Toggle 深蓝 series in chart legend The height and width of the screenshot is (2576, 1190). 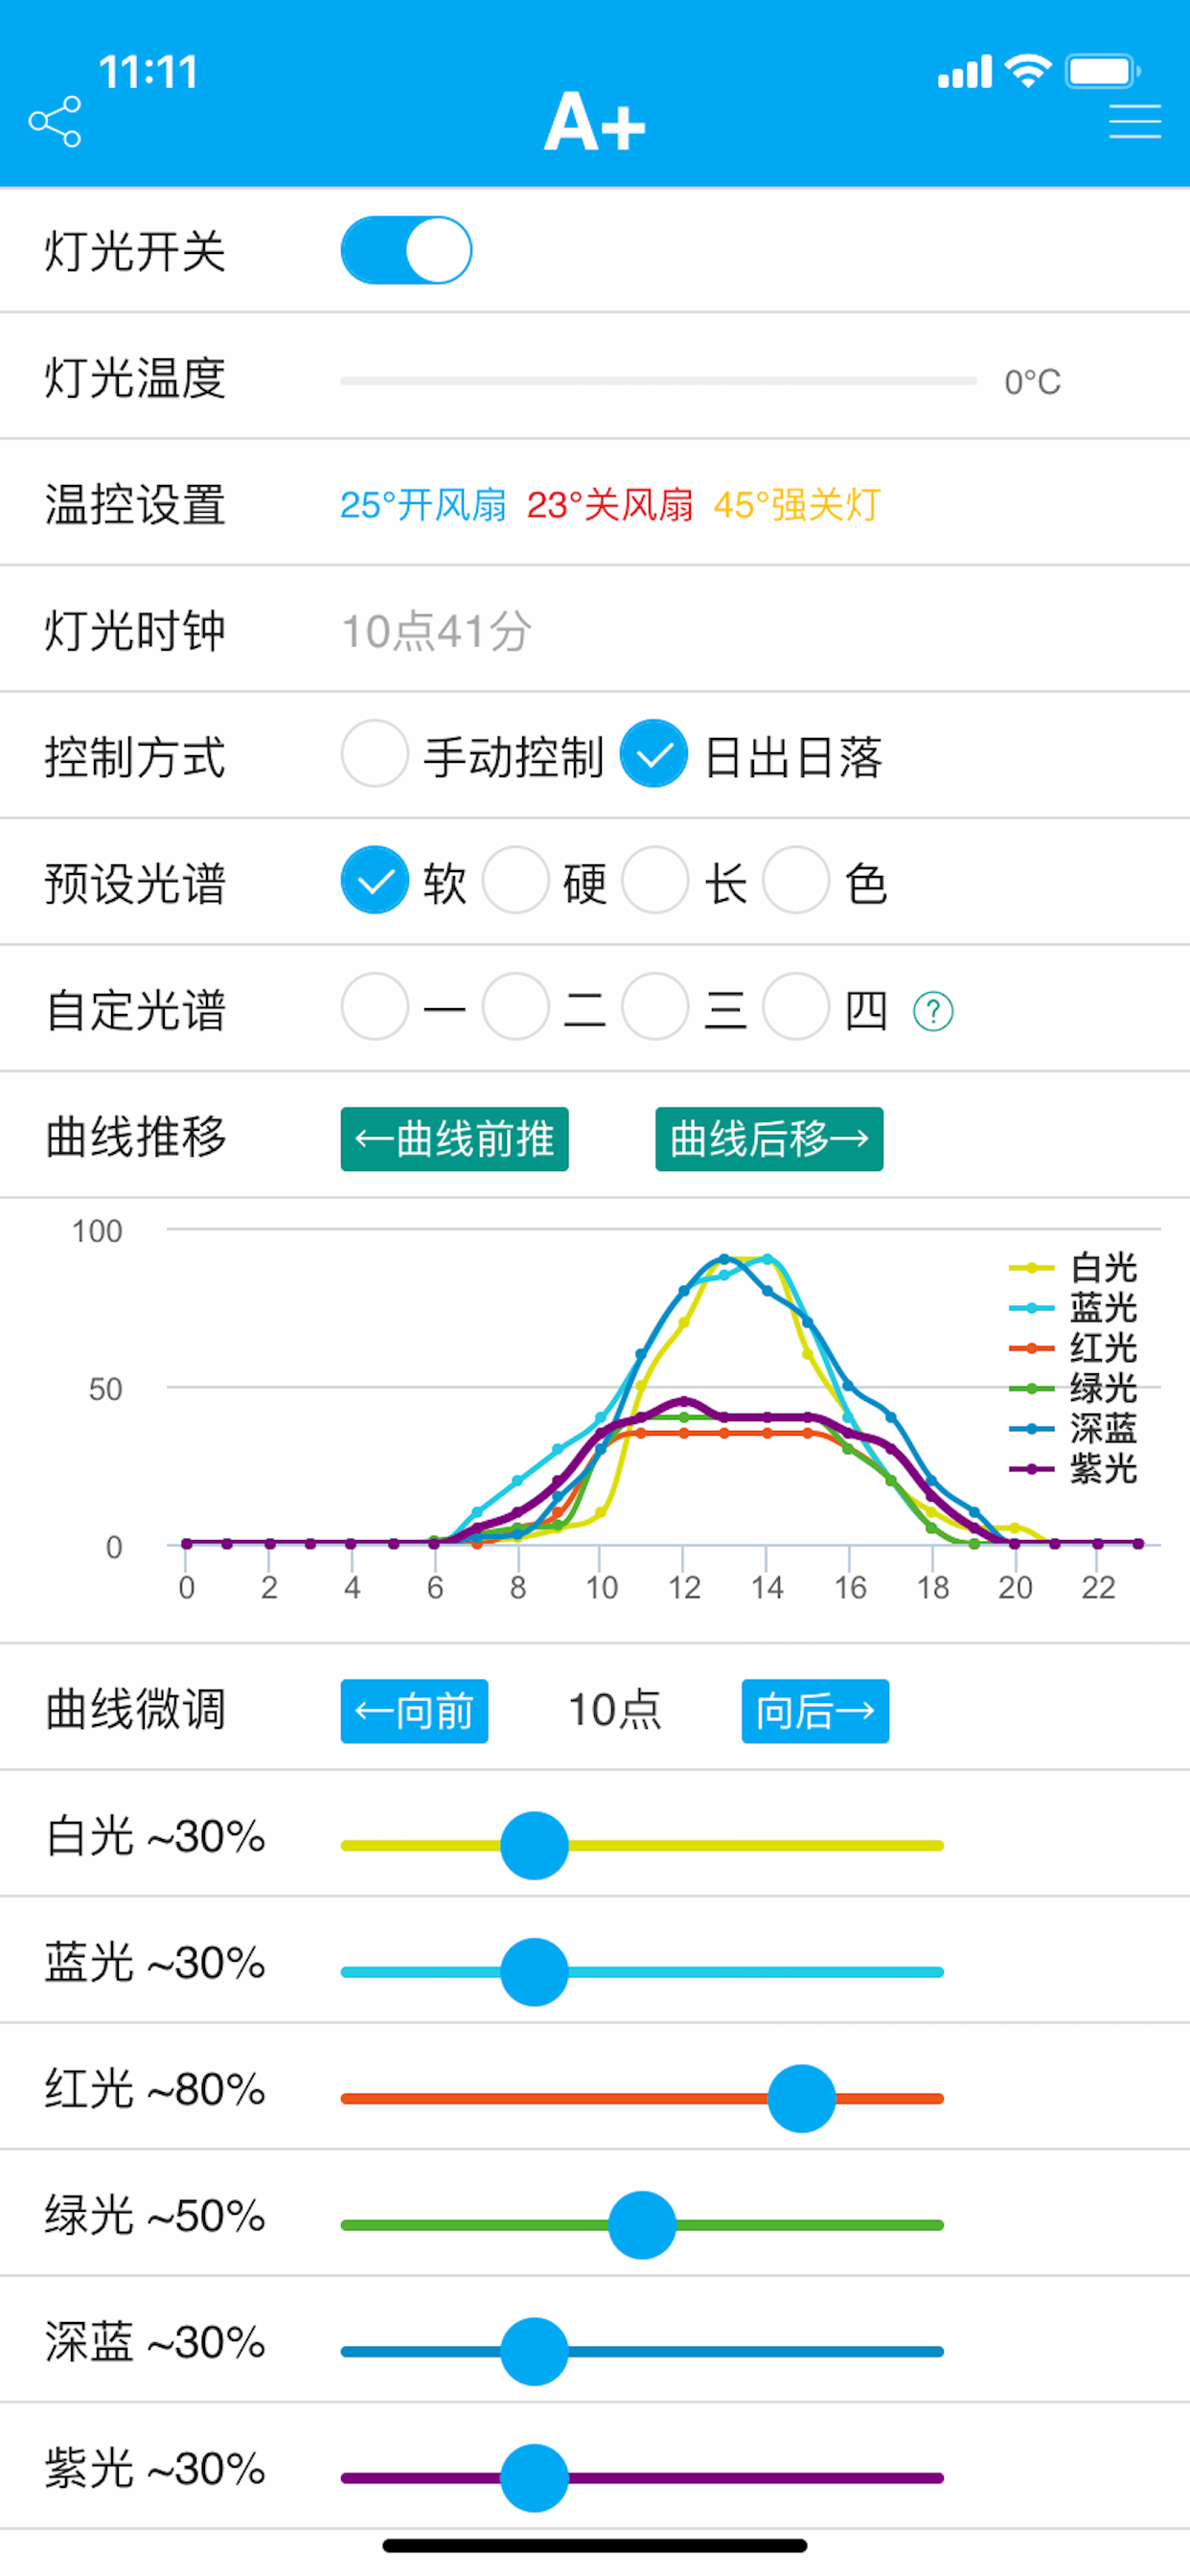click(x=1073, y=1428)
